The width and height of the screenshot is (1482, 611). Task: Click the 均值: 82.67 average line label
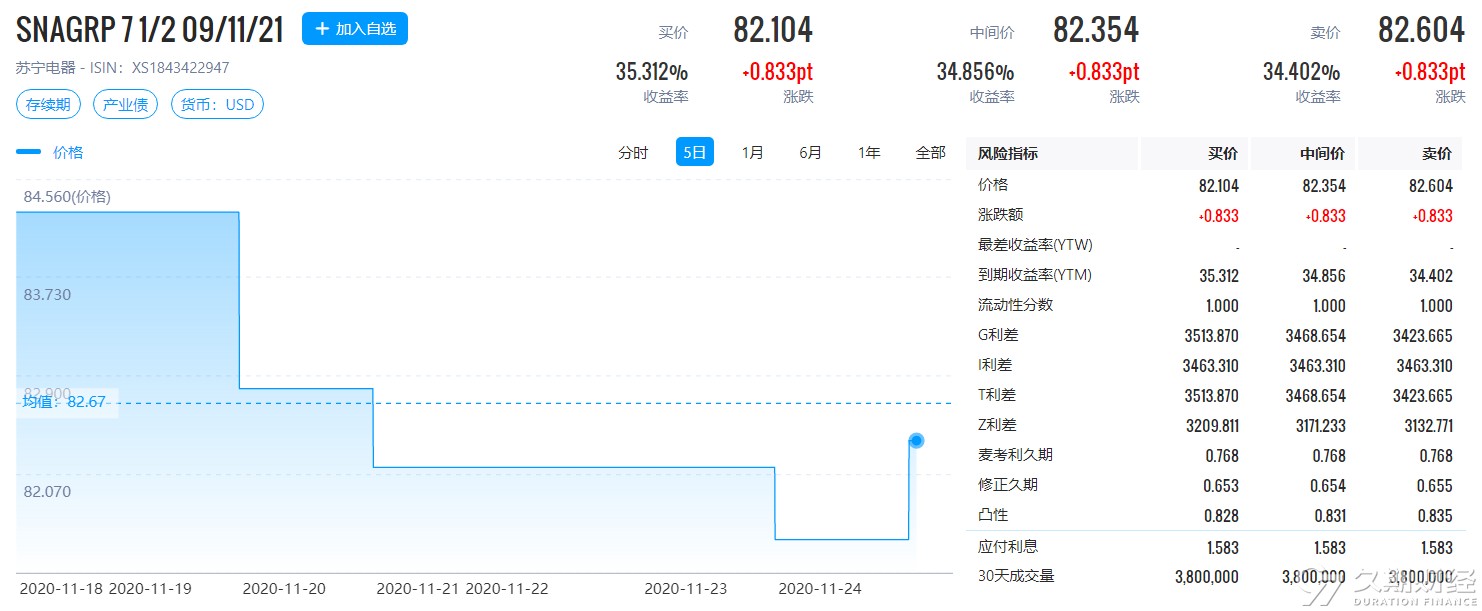pos(65,402)
